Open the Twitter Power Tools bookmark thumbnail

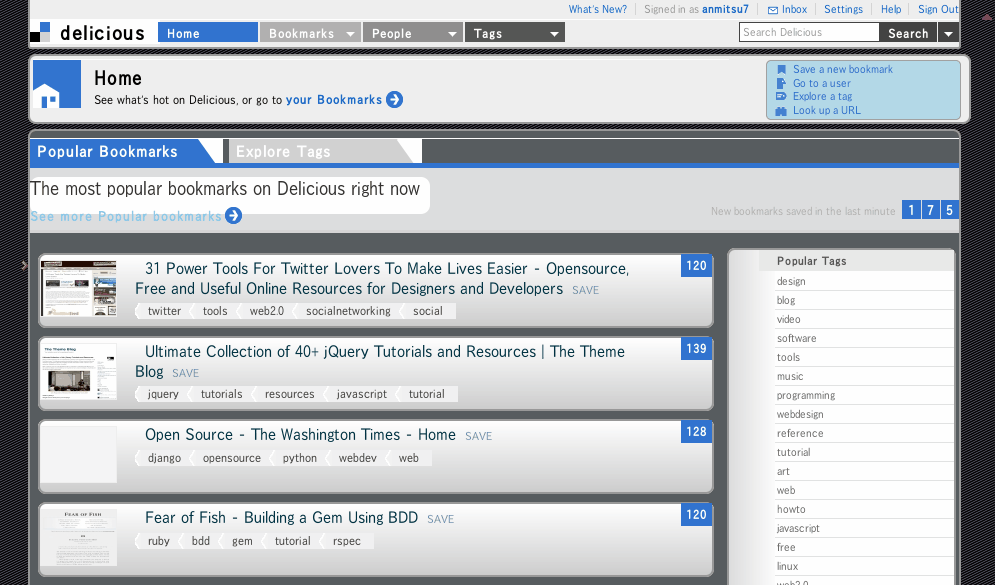(x=79, y=289)
